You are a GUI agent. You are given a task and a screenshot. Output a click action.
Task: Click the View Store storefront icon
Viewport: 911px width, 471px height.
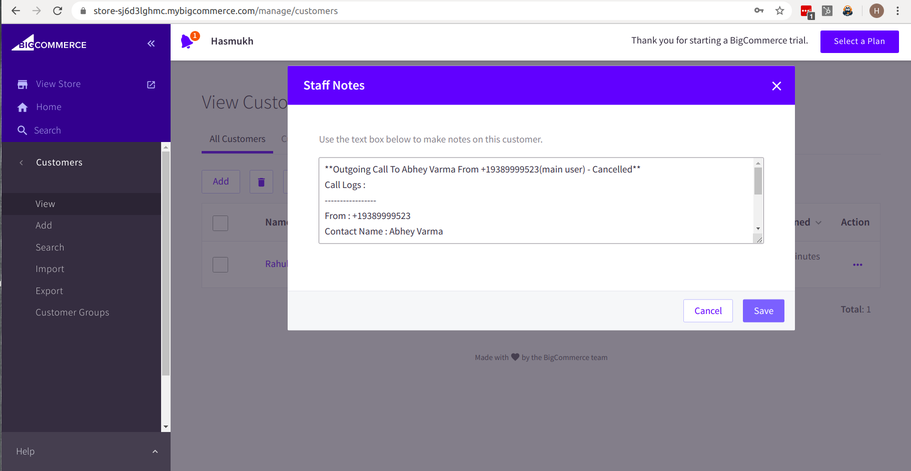point(23,84)
